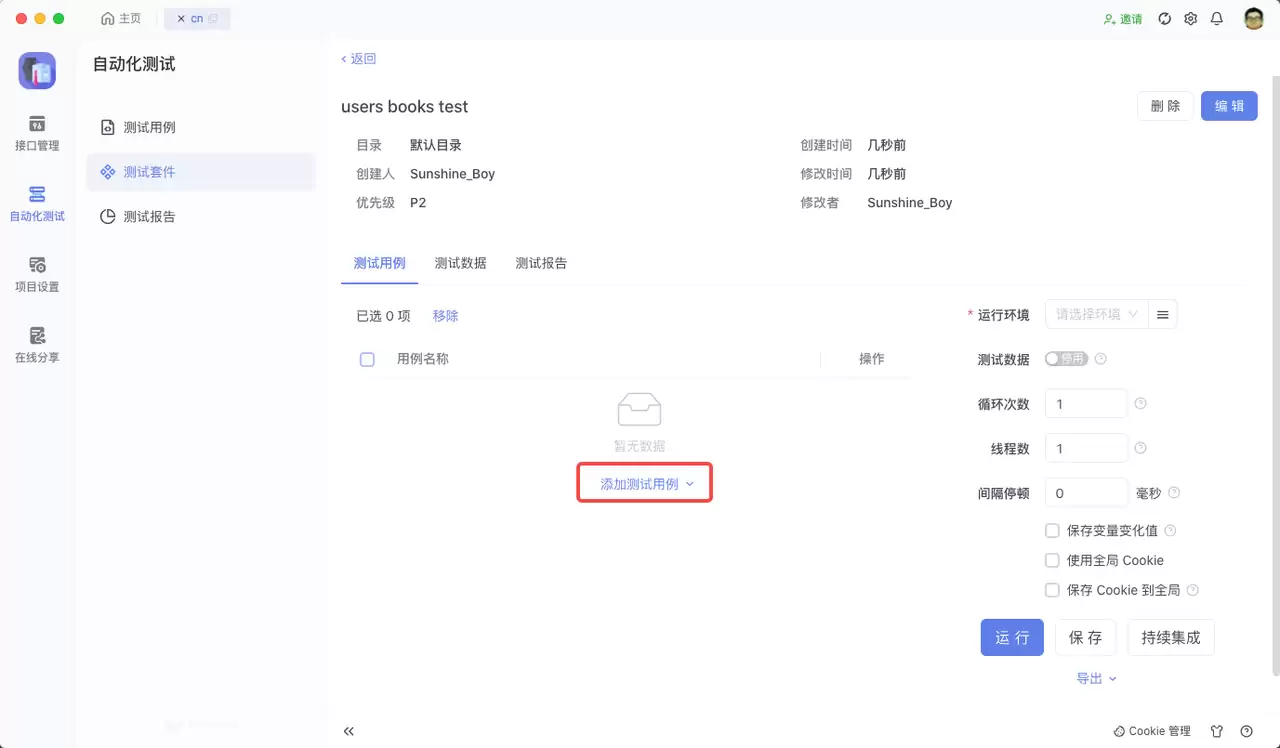Viewport: 1280px width, 748px height.
Task: Click the 邀请 invite button
Action: pos(1123,19)
